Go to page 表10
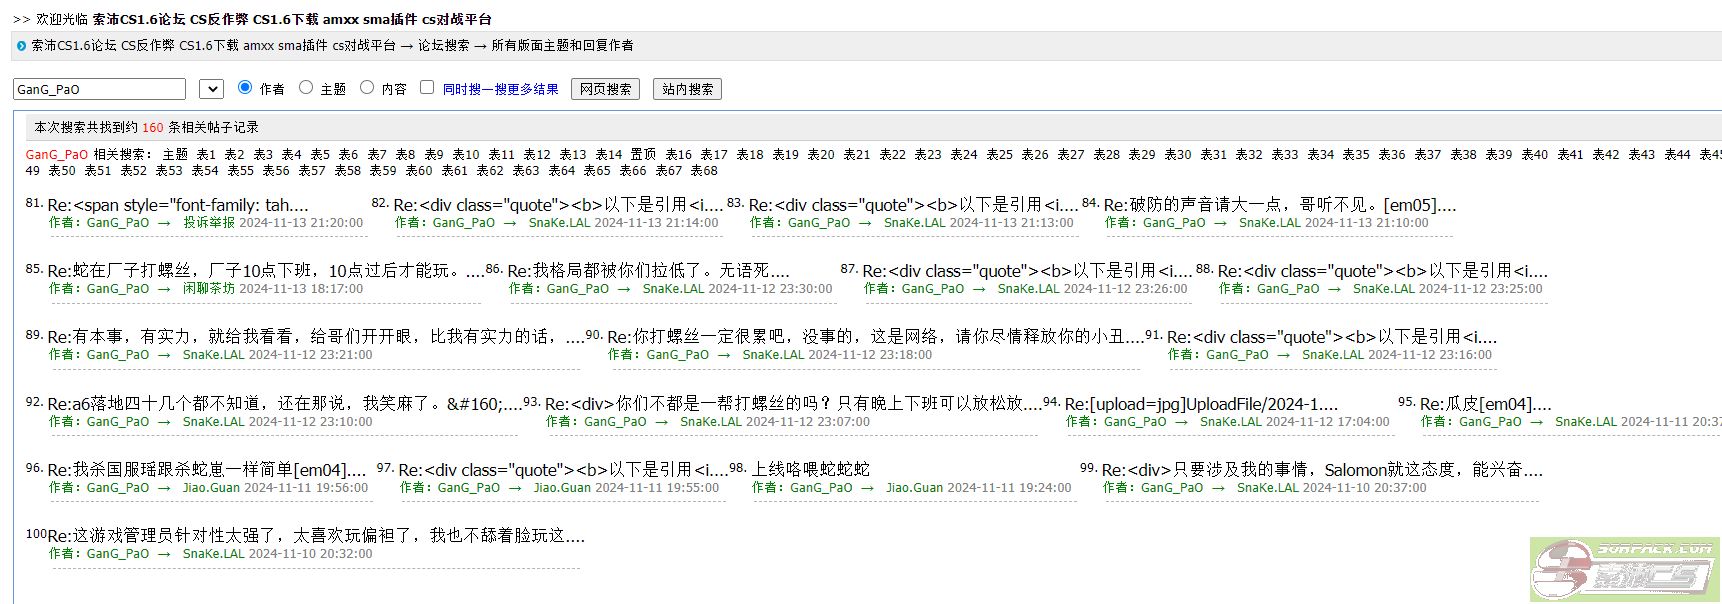Screen dimensions: 1722x604 pyautogui.click(x=466, y=154)
